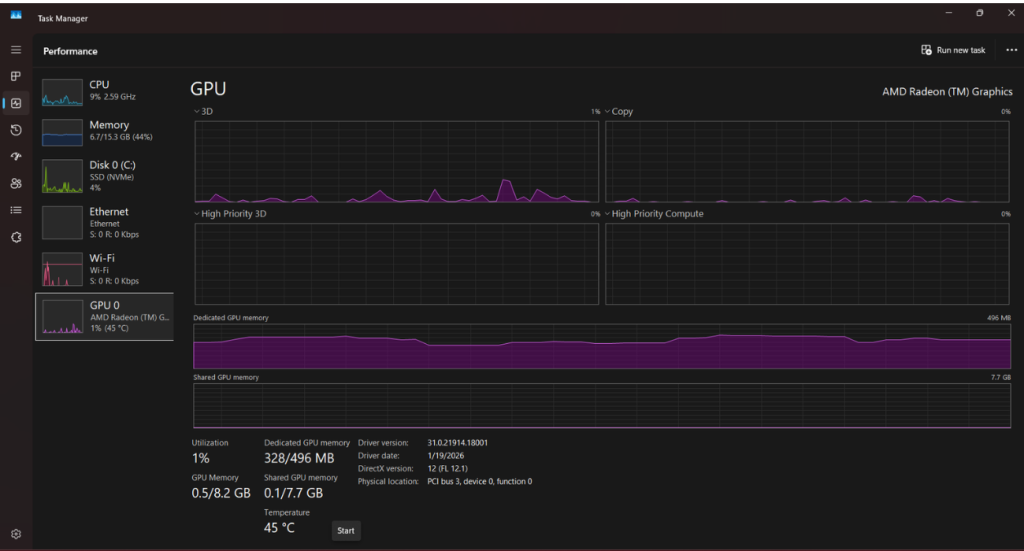Click the High Priority Compute graph area
The height and width of the screenshot is (551, 1024).
tap(807, 264)
